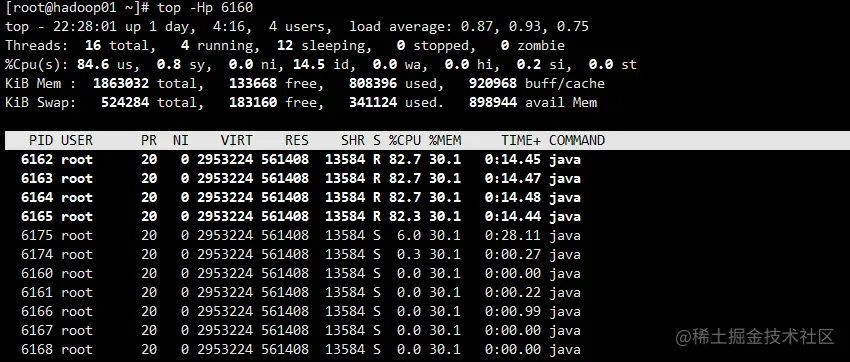The height and width of the screenshot is (362, 850).
Task: Click the CPU idle value 14.5 id
Action: [x=321, y=64]
